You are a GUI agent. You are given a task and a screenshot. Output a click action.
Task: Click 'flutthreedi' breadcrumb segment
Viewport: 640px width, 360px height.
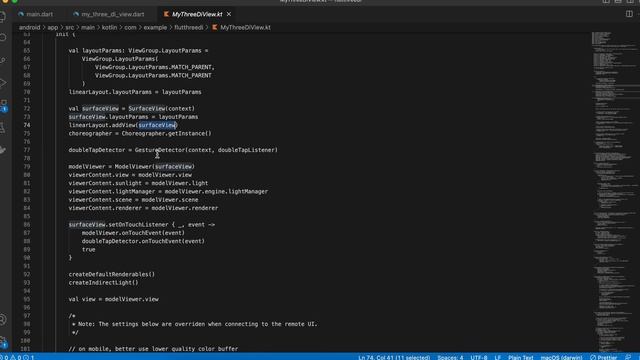(x=189, y=27)
